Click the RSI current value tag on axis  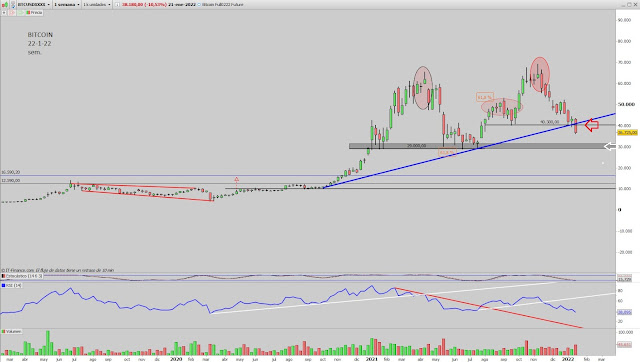[x=624, y=312]
